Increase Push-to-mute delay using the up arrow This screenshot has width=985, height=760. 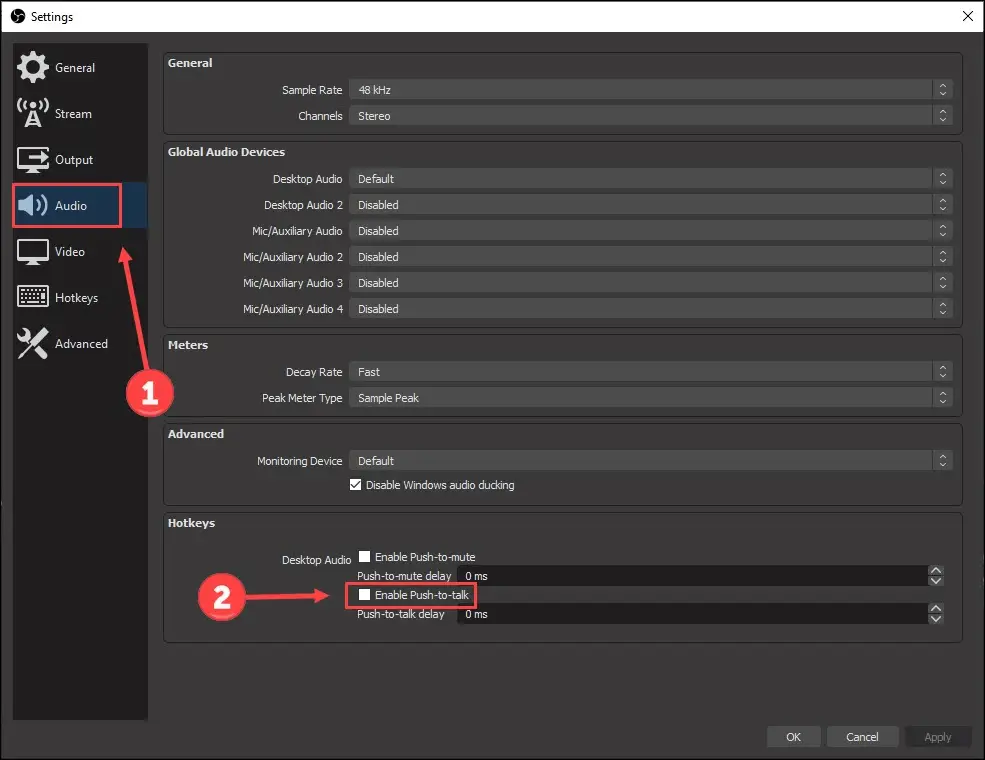click(936, 572)
